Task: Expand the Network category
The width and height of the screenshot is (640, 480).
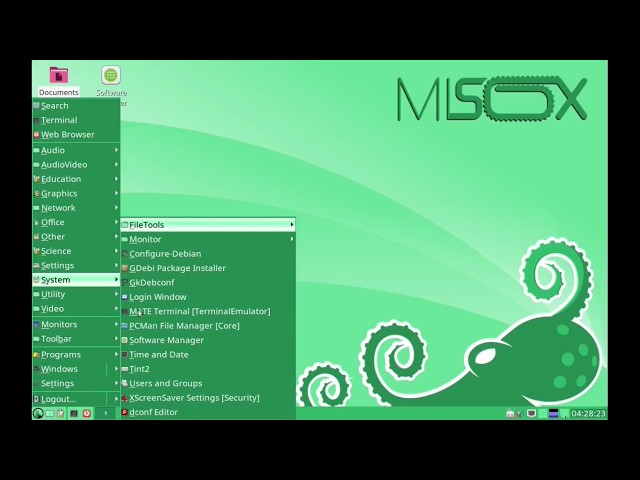Action: coord(76,208)
